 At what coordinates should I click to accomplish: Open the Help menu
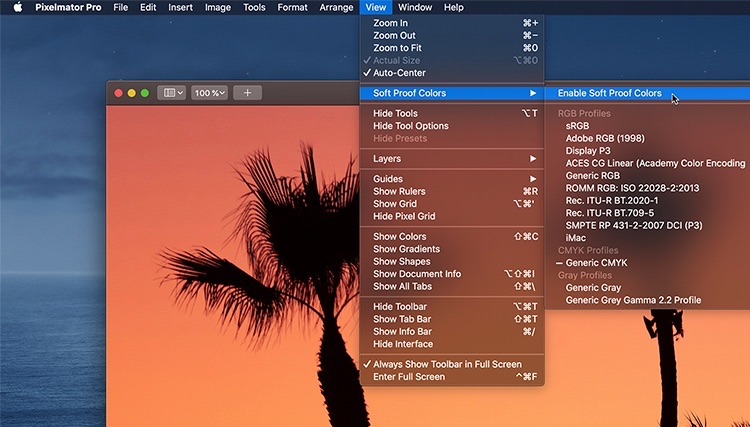tap(453, 7)
